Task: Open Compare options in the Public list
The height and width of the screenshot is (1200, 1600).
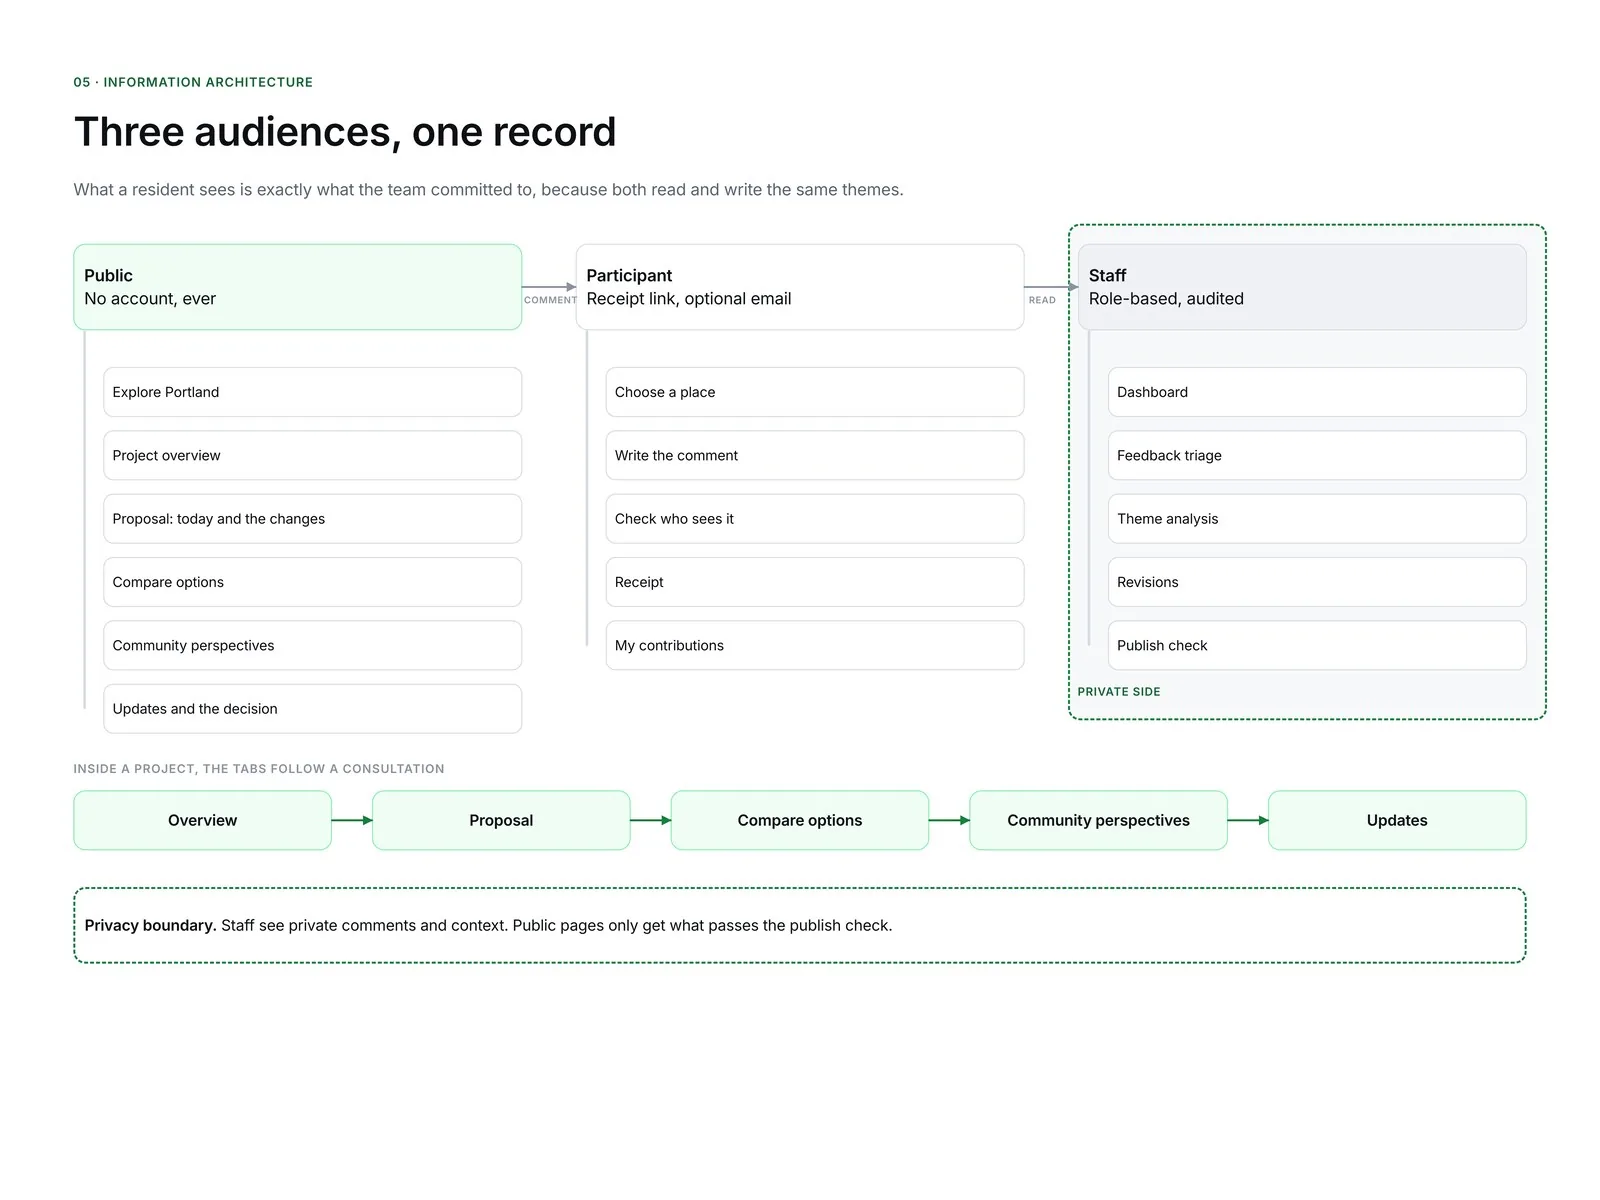Action: coord(312,582)
